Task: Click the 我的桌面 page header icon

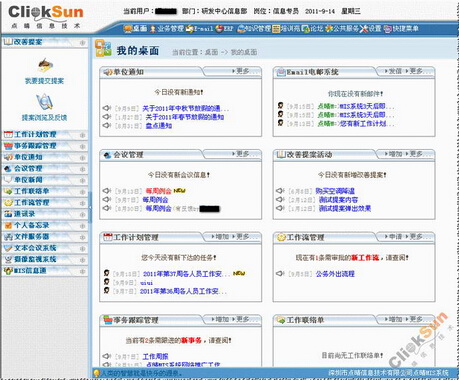Action: tap(103, 48)
